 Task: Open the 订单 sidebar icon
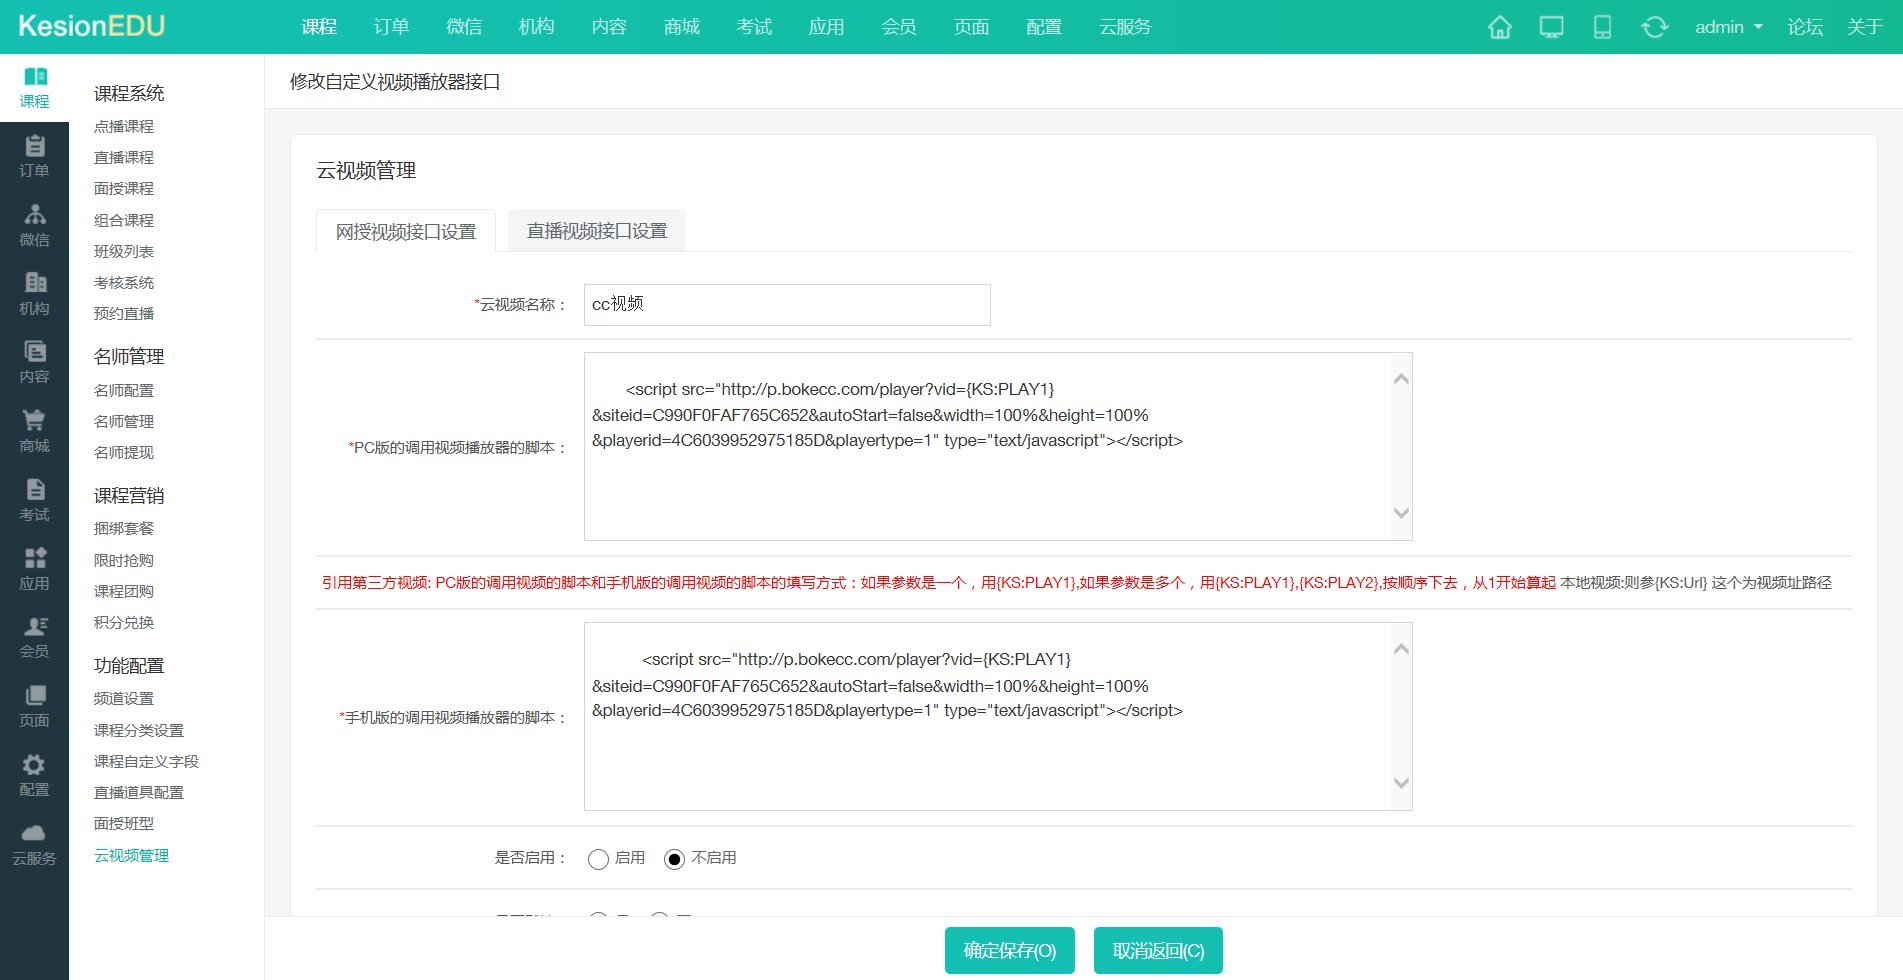(34, 157)
